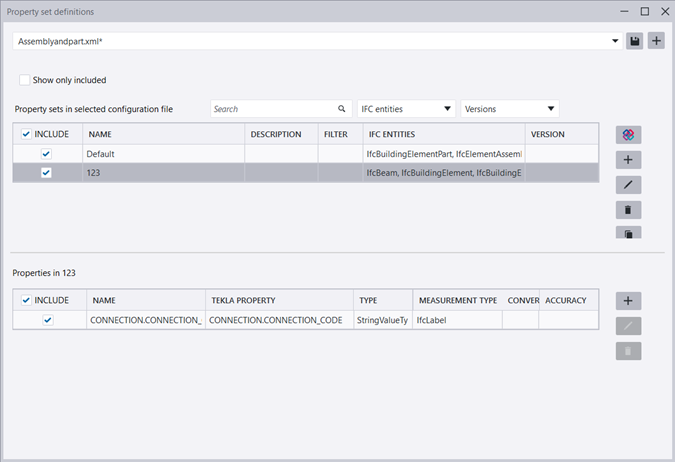Add a new property set

628,160
